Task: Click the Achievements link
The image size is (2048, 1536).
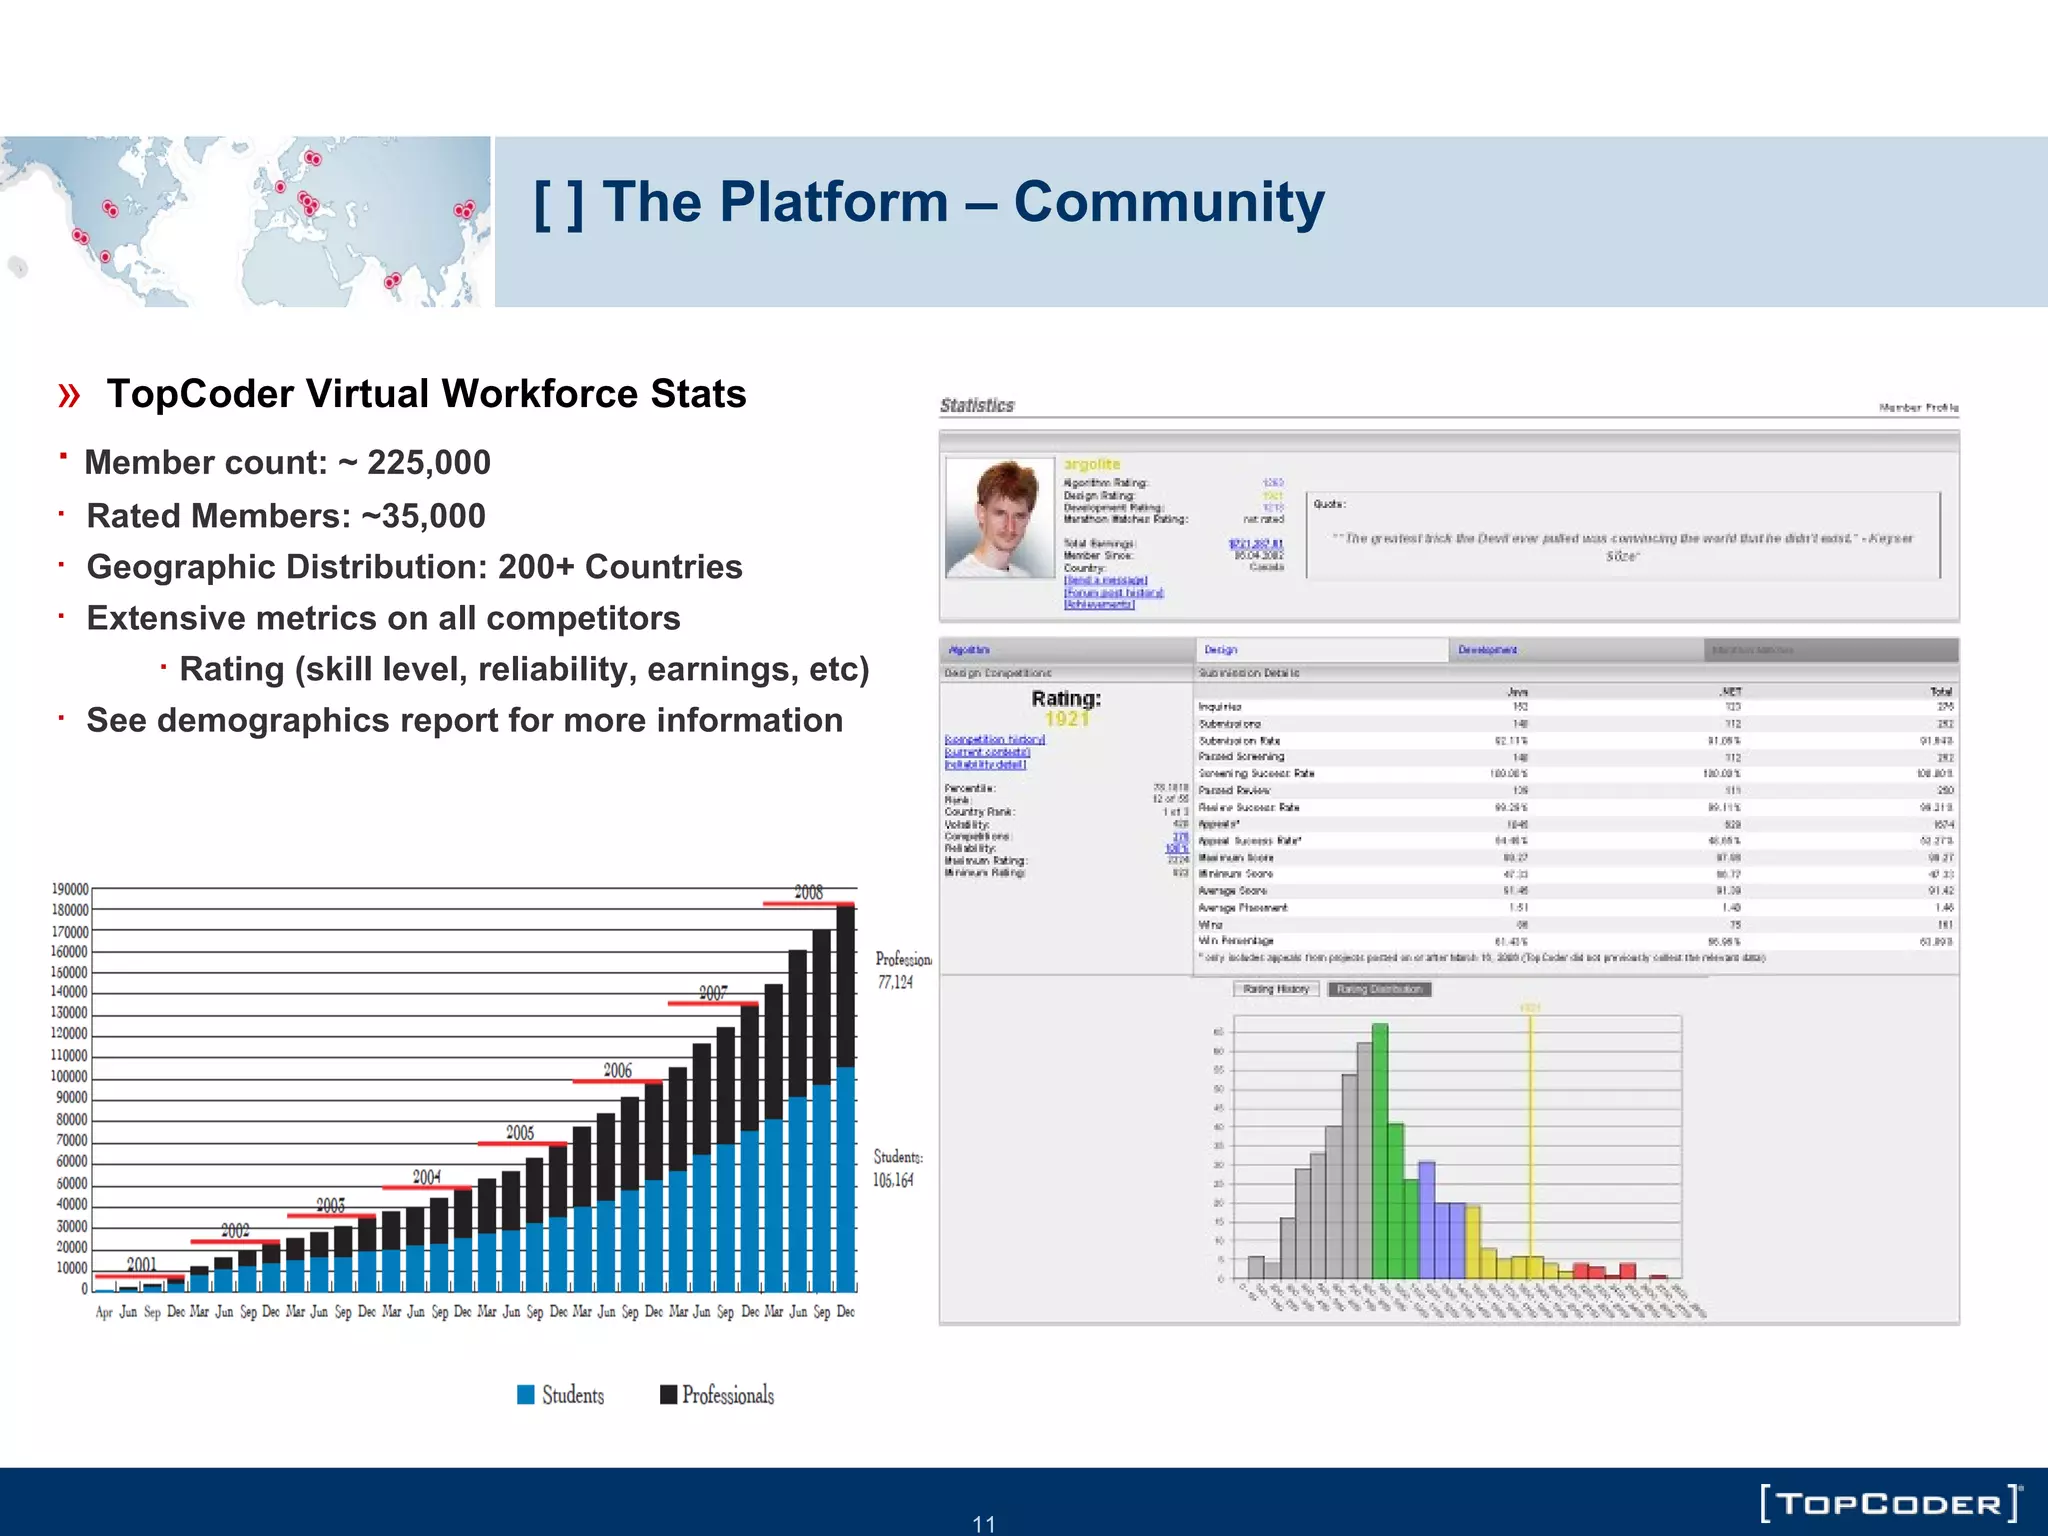Action: (1098, 604)
